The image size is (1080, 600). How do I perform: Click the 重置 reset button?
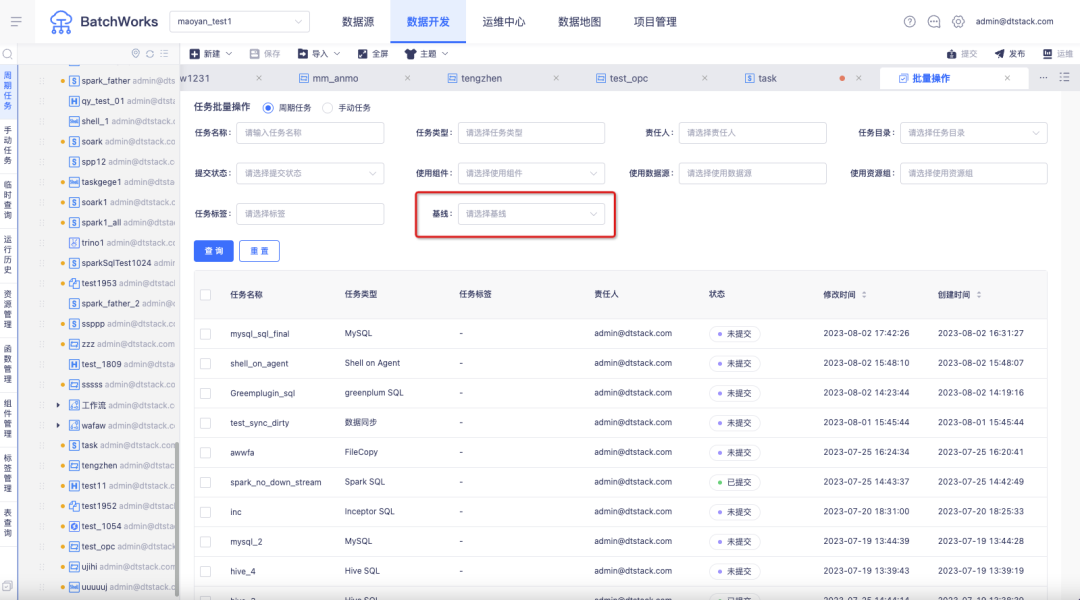coord(259,251)
